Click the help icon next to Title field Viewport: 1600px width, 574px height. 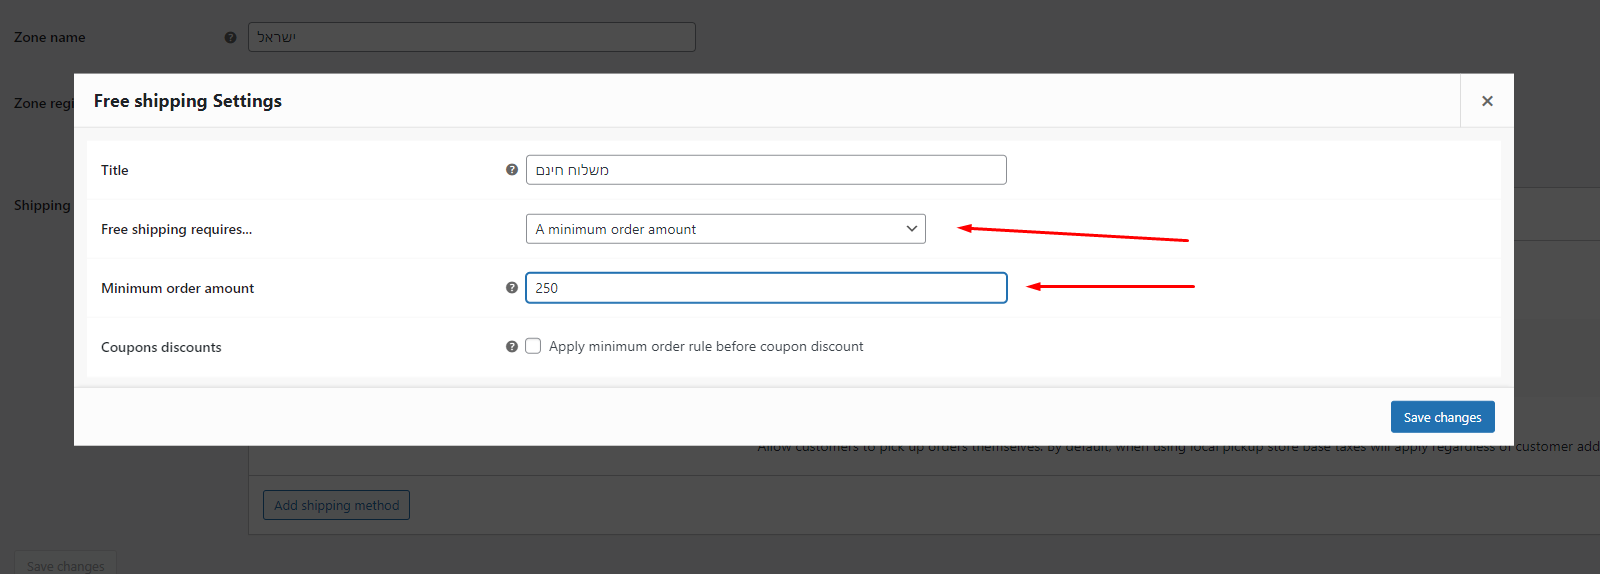click(x=512, y=170)
